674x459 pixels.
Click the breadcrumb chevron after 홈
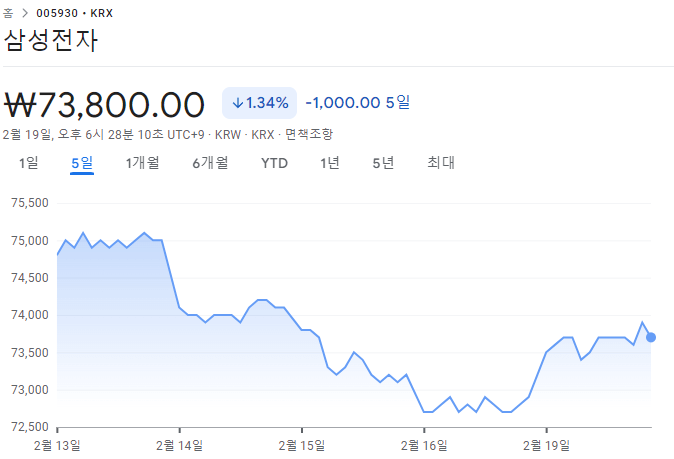pyautogui.click(x=25, y=13)
